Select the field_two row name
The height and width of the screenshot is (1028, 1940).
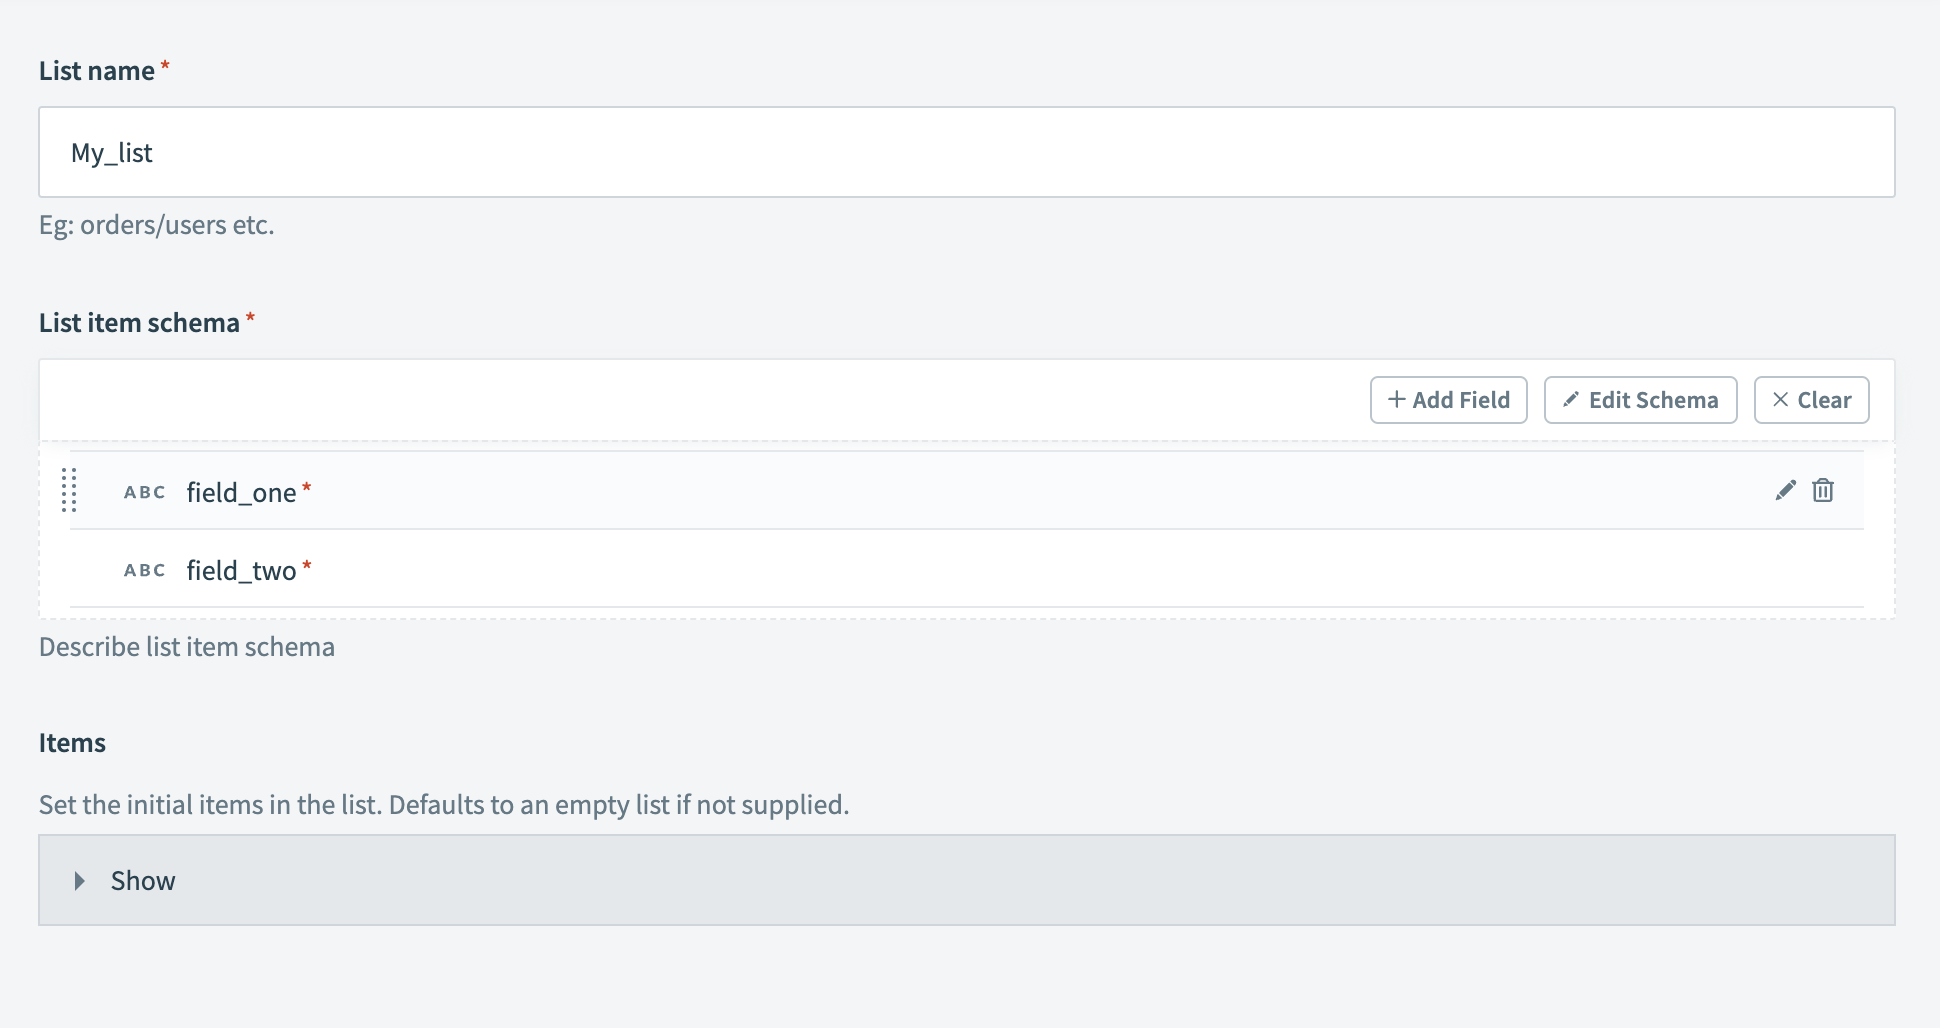click(x=241, y=570)
